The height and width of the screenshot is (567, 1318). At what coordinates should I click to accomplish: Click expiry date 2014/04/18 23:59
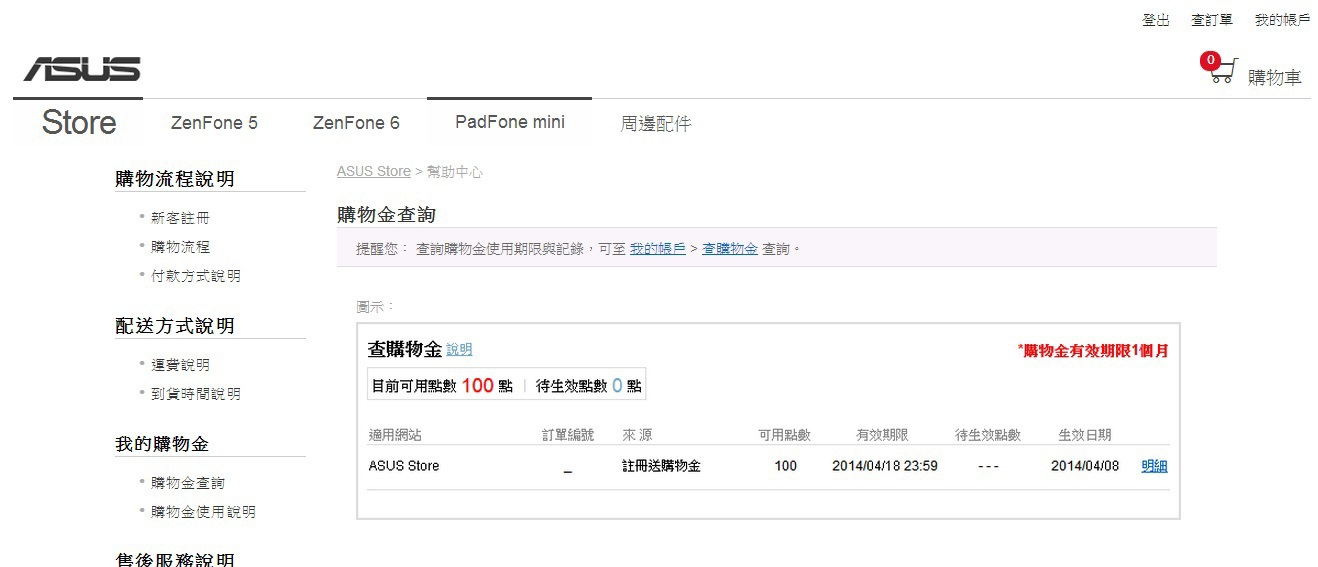(885, 466)
